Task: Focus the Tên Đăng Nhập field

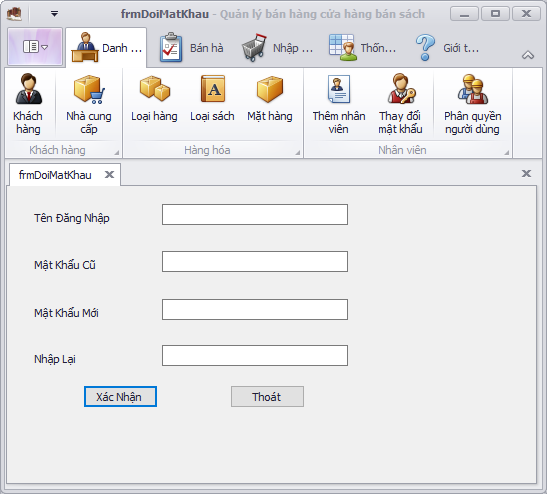Action: (x=255, y=215)
